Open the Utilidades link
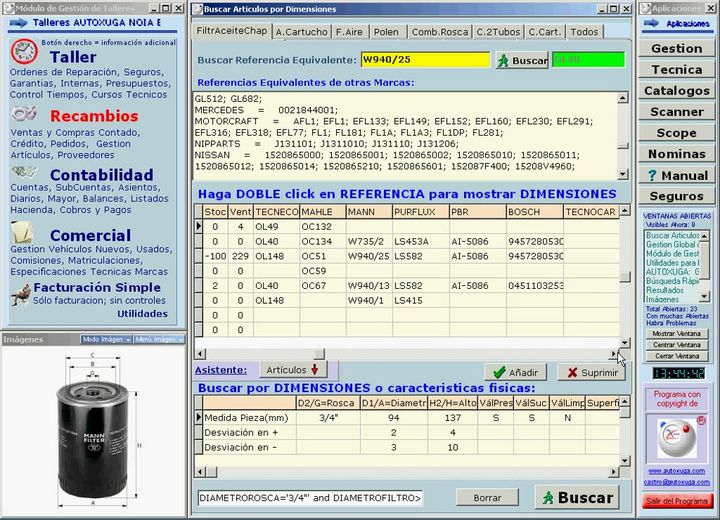720x520 pixels. coord(142,314)
